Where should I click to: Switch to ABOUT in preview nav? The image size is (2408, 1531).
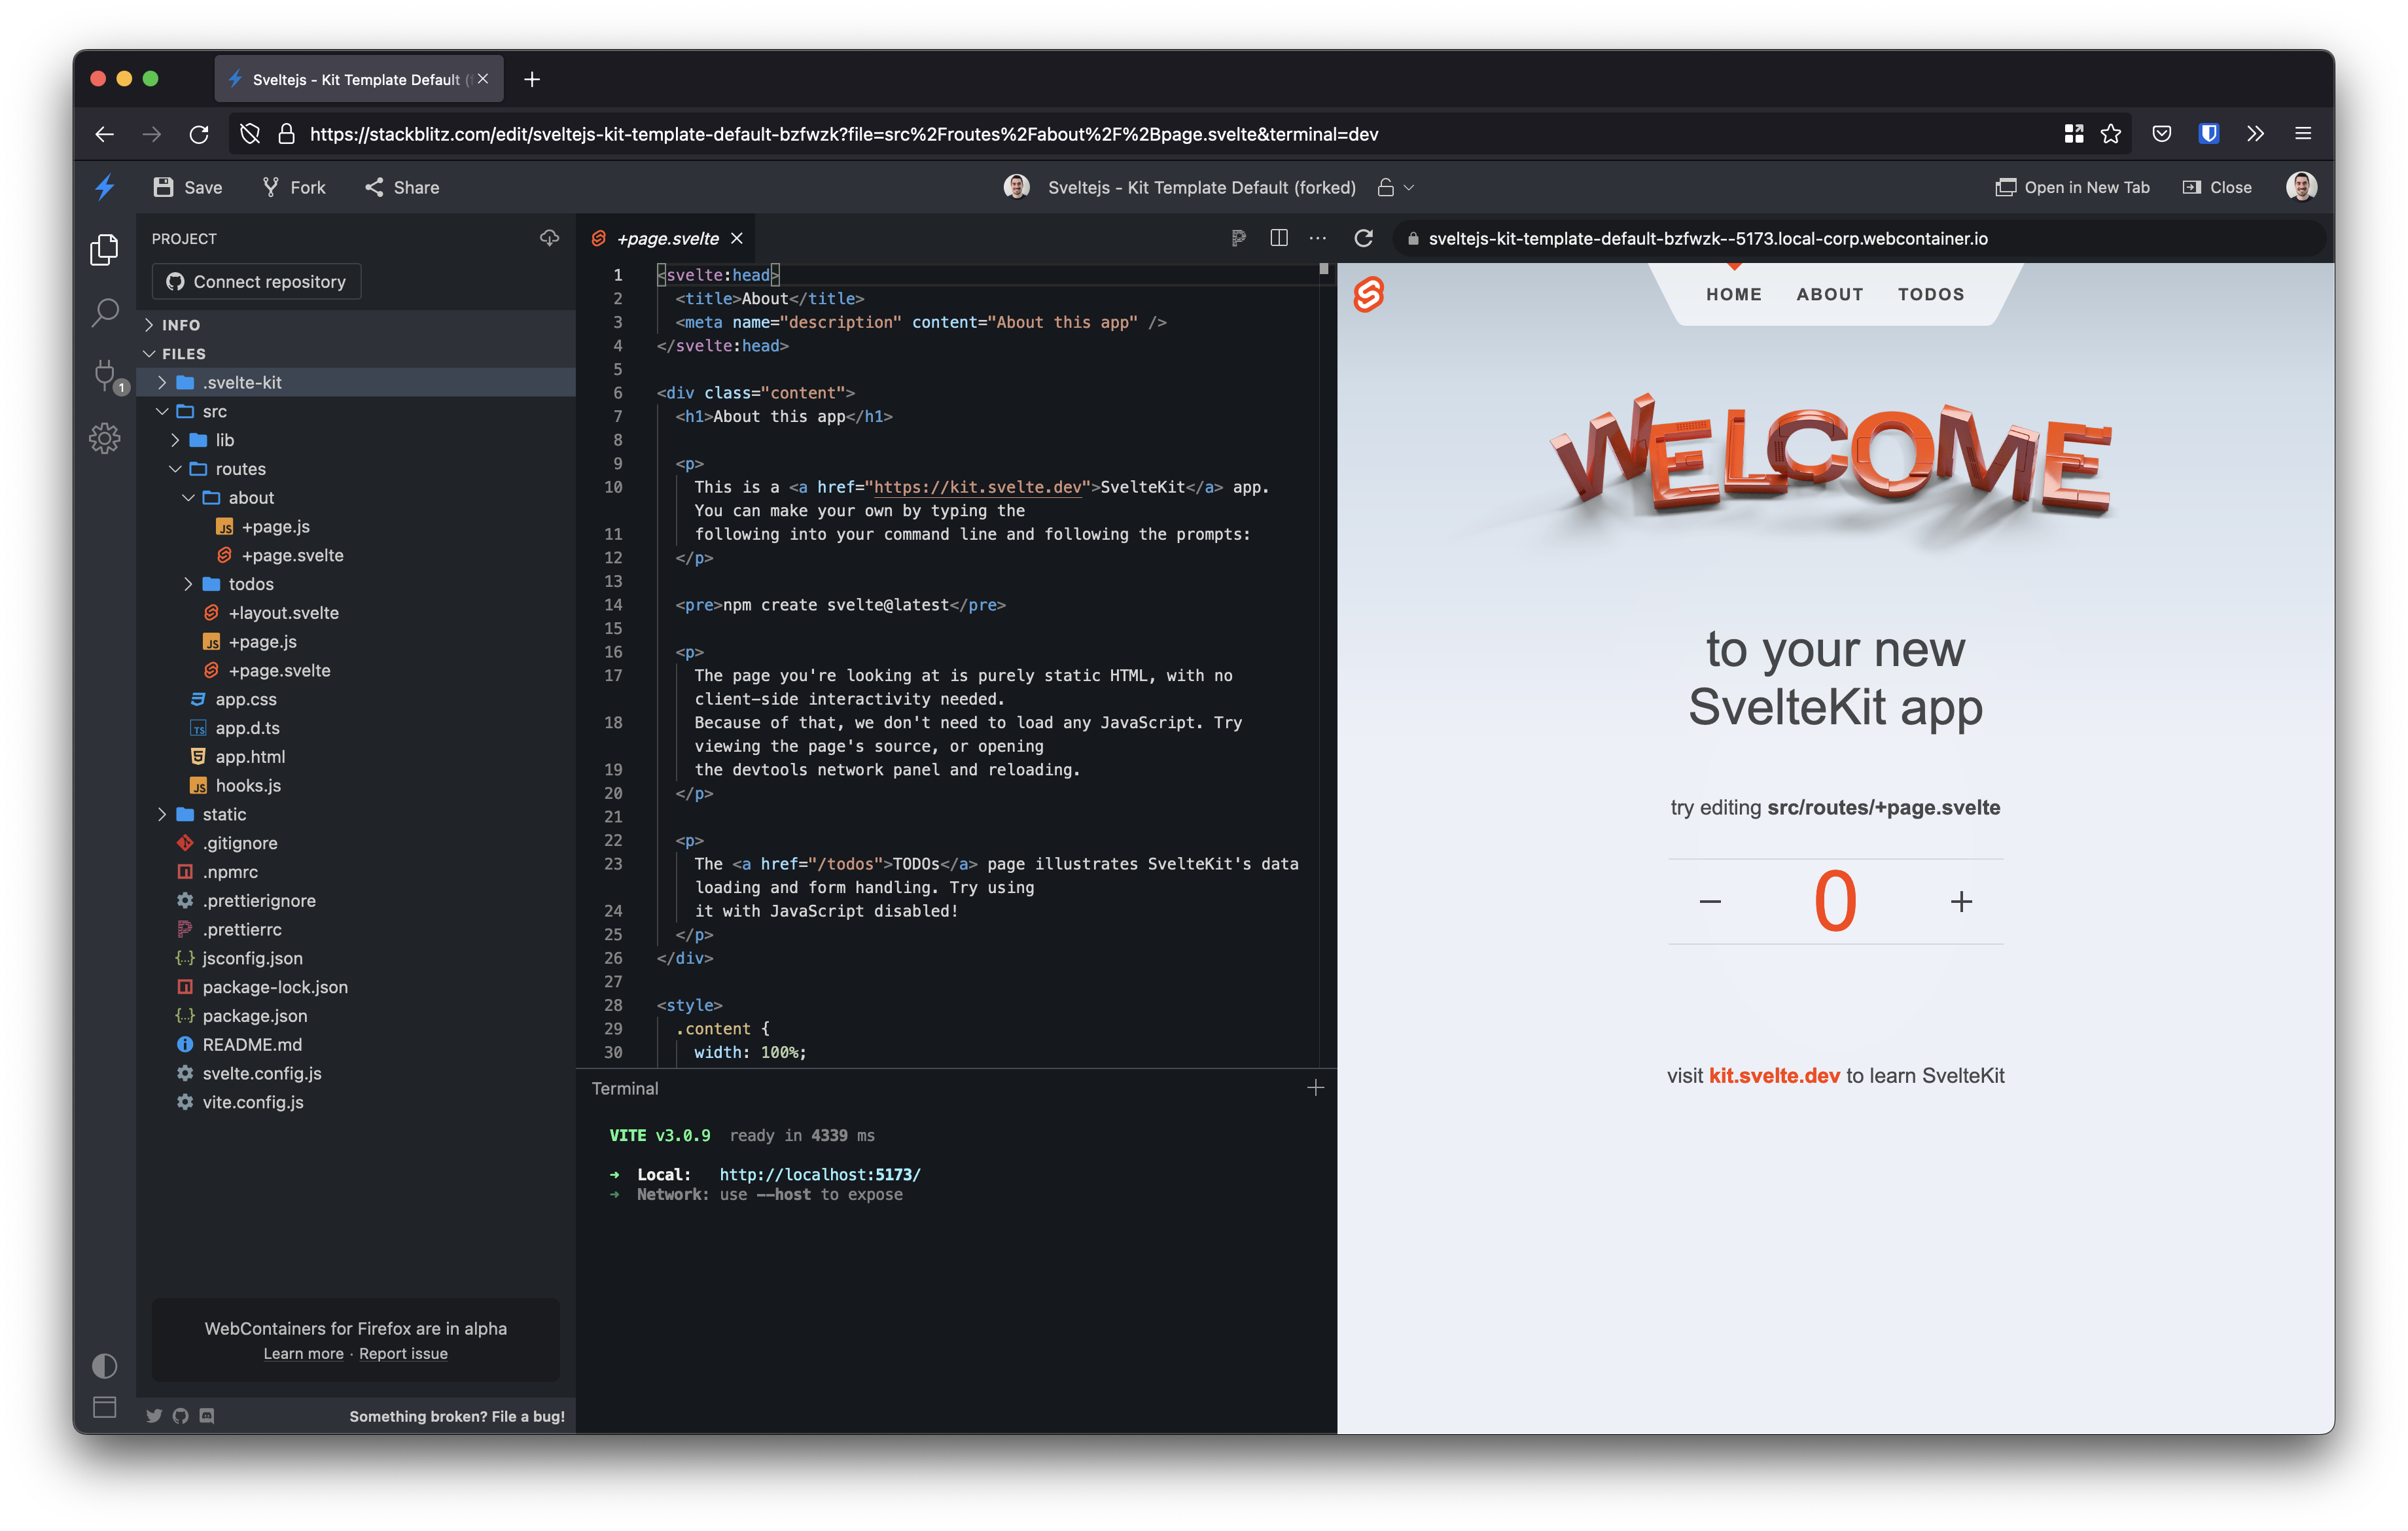tap(1829, 294)
